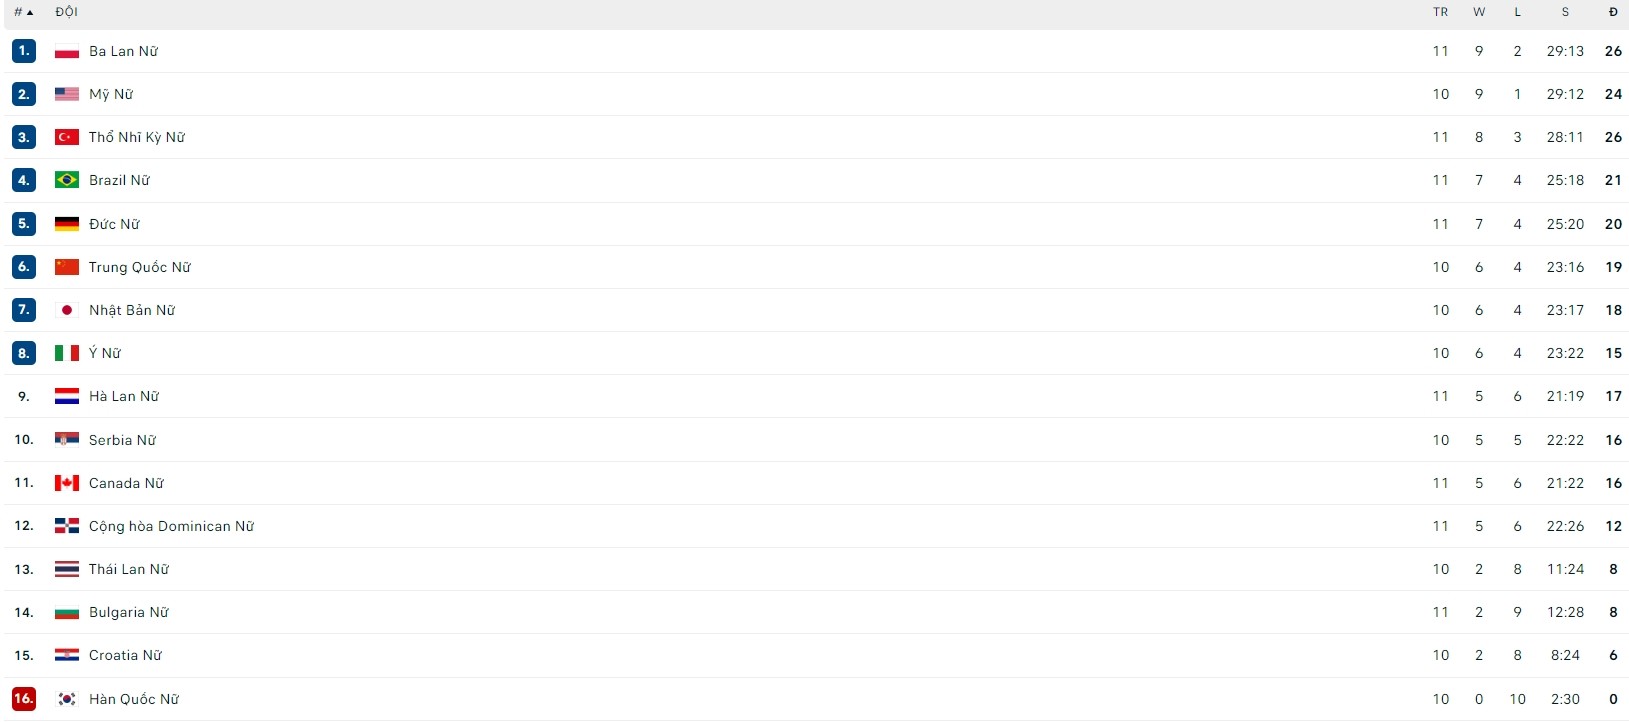Click the ĐỘI column header
Screen dimensions: 1629x722
point(66,12)
